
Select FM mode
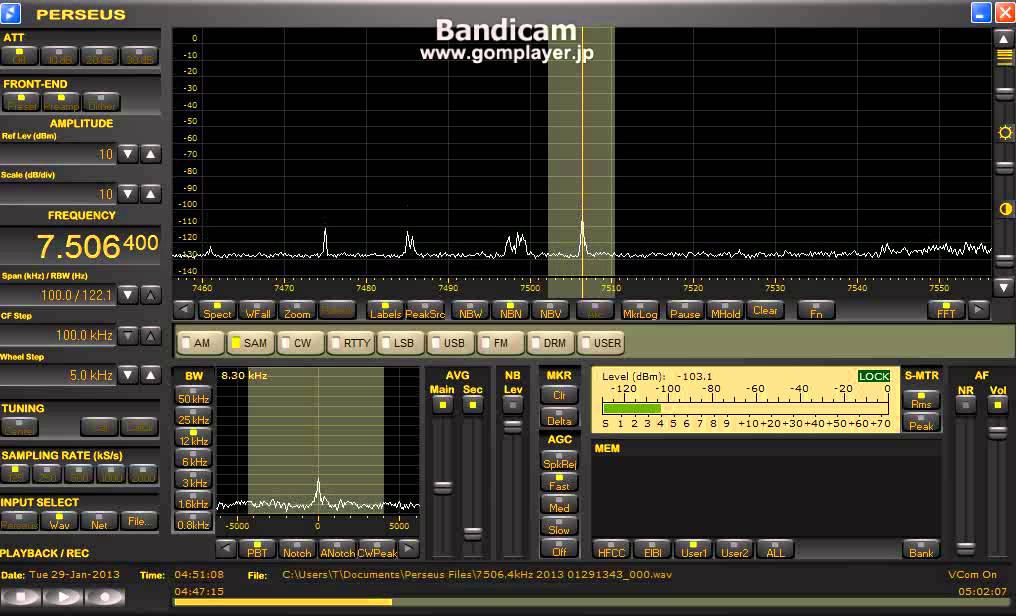(501, 343)
